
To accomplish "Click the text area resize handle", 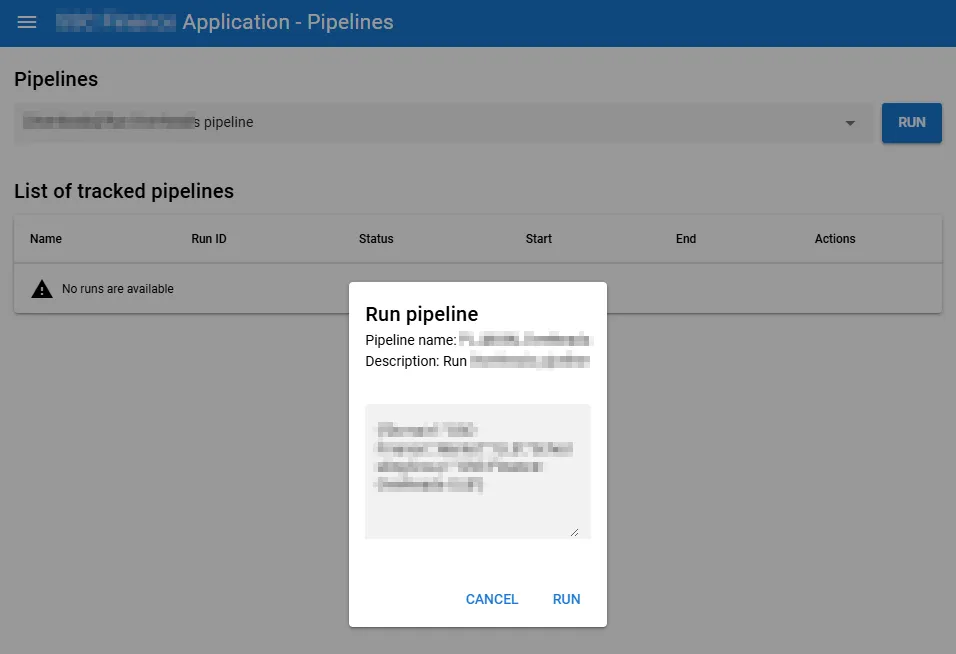I will 574,532.
